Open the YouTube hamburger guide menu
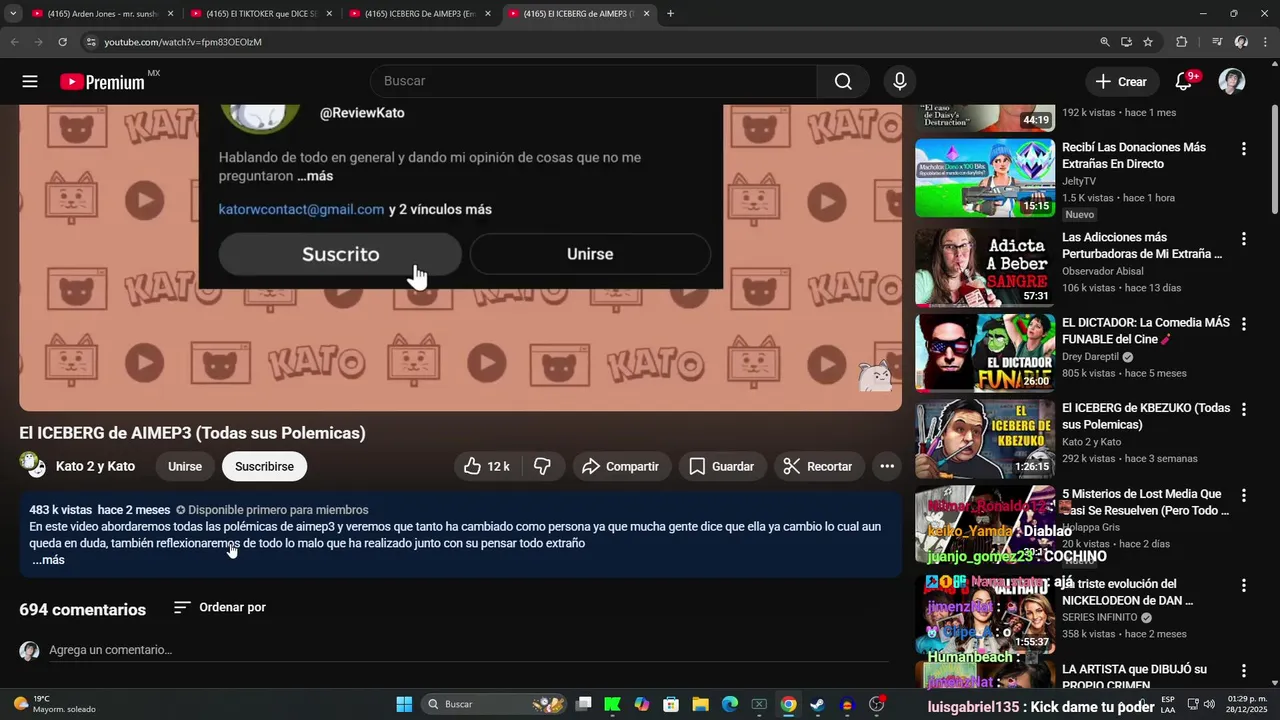Image resolution: width=1280 pixels, height=720 pixels. point(30,82)
